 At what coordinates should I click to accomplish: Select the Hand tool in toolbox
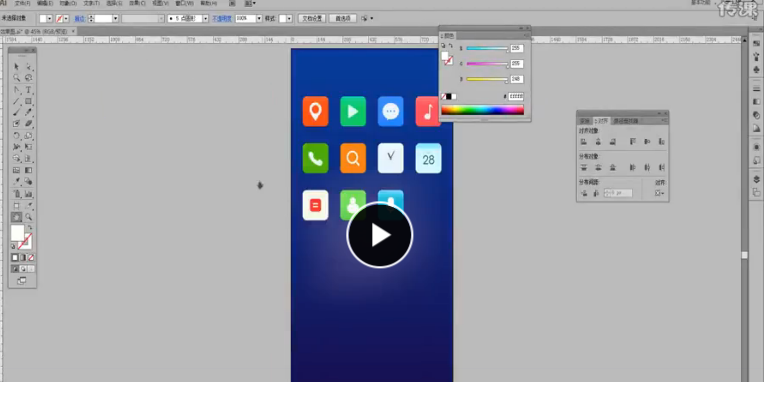coord(17,217)
